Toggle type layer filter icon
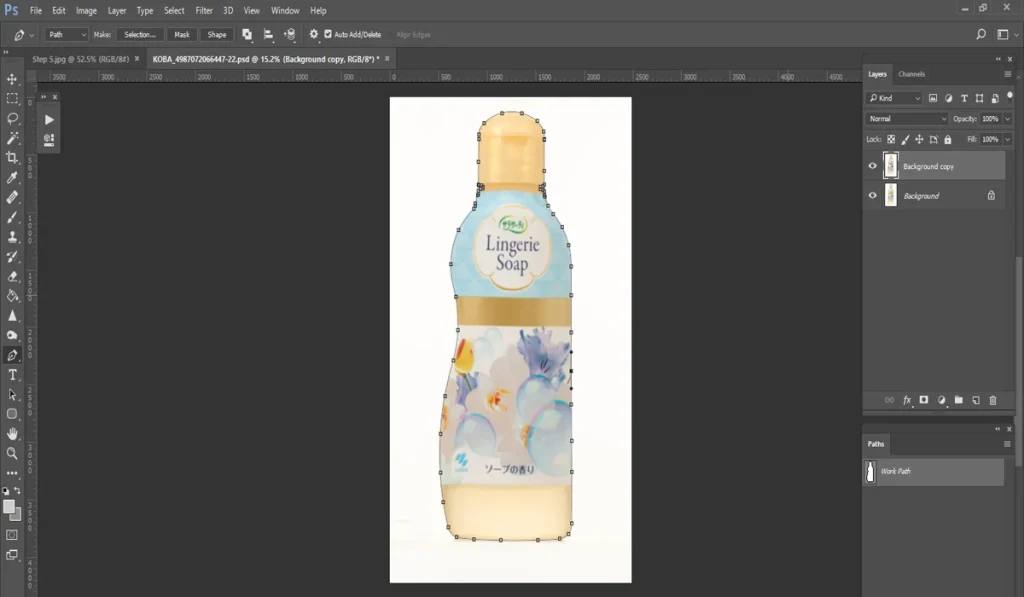The image size is (1024, 597). [x=964, y=98]
